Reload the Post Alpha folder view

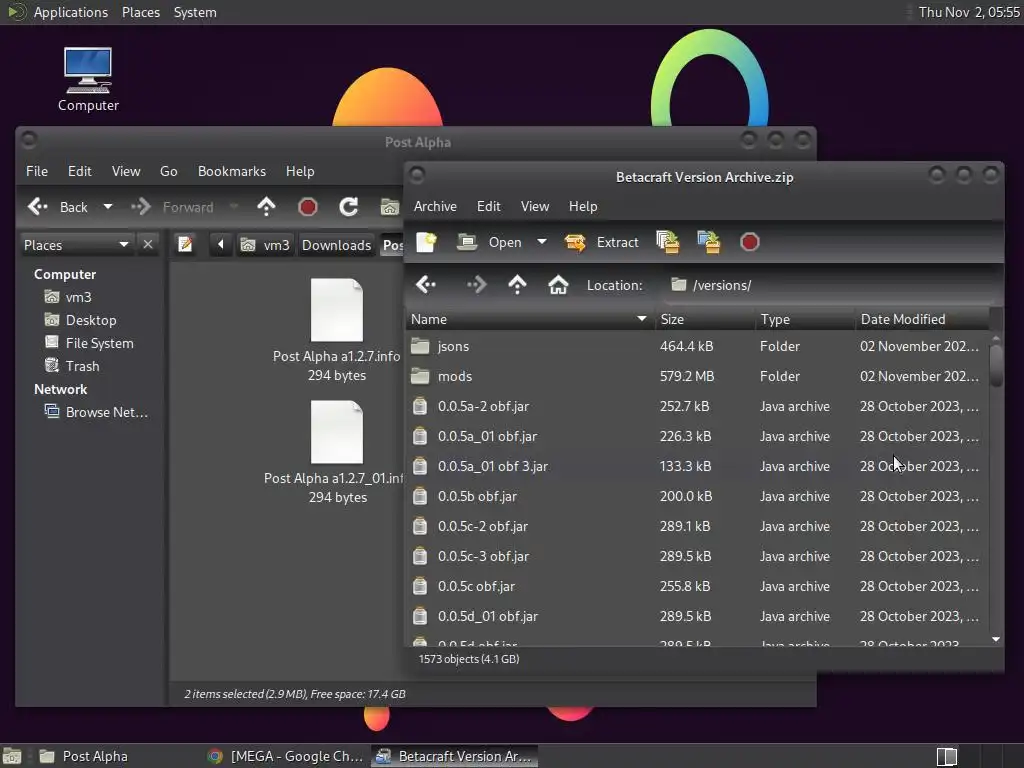349,207
